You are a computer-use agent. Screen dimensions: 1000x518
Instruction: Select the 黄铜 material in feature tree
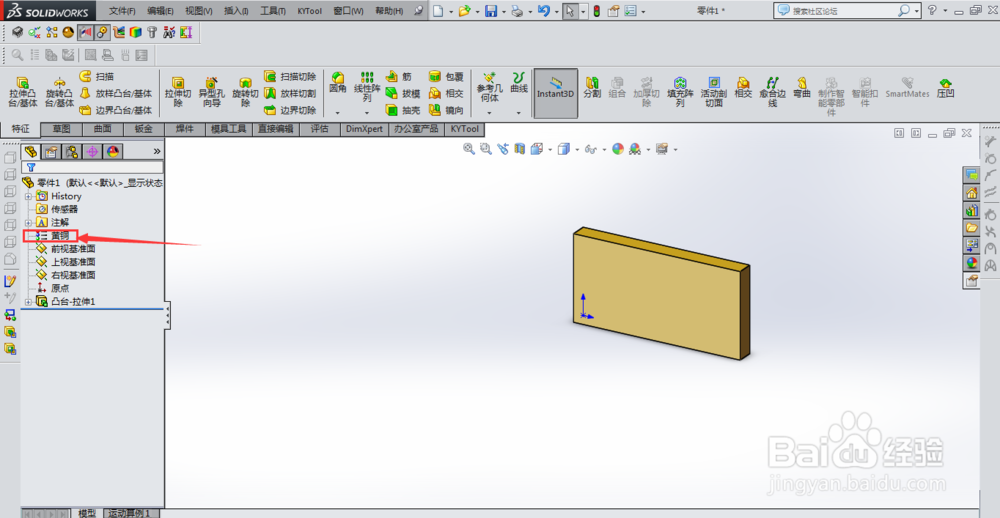[60, 235]
